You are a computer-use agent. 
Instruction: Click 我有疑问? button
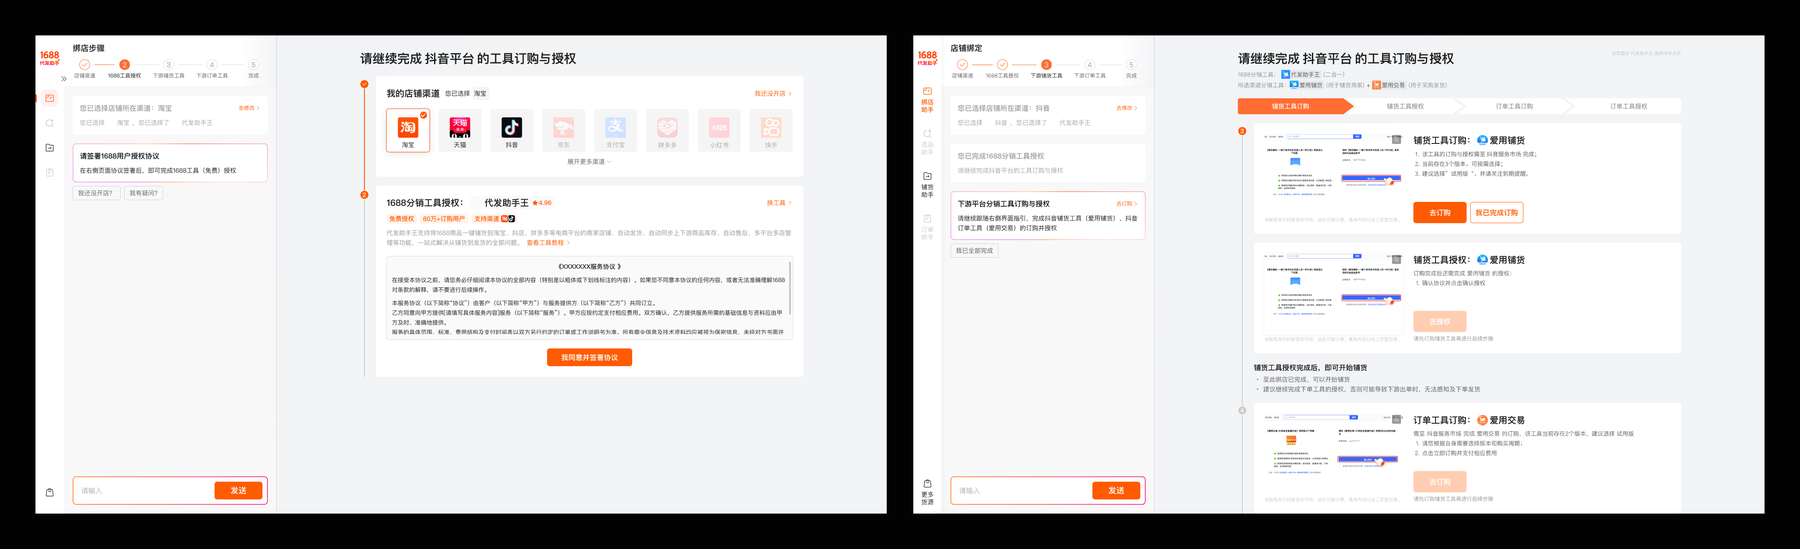click(x=143, y=193)
